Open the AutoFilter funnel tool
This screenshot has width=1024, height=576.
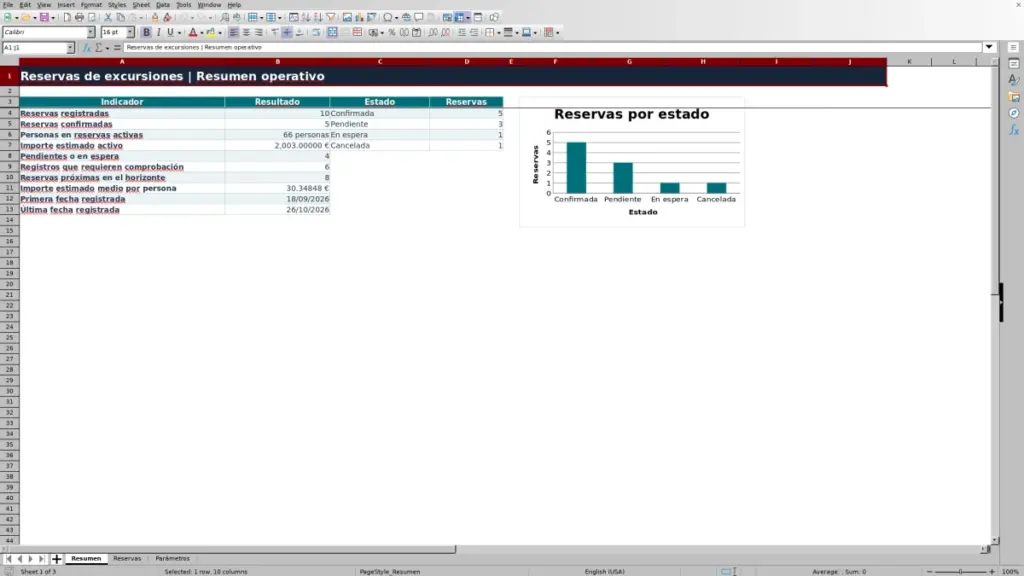coord(331,18)
